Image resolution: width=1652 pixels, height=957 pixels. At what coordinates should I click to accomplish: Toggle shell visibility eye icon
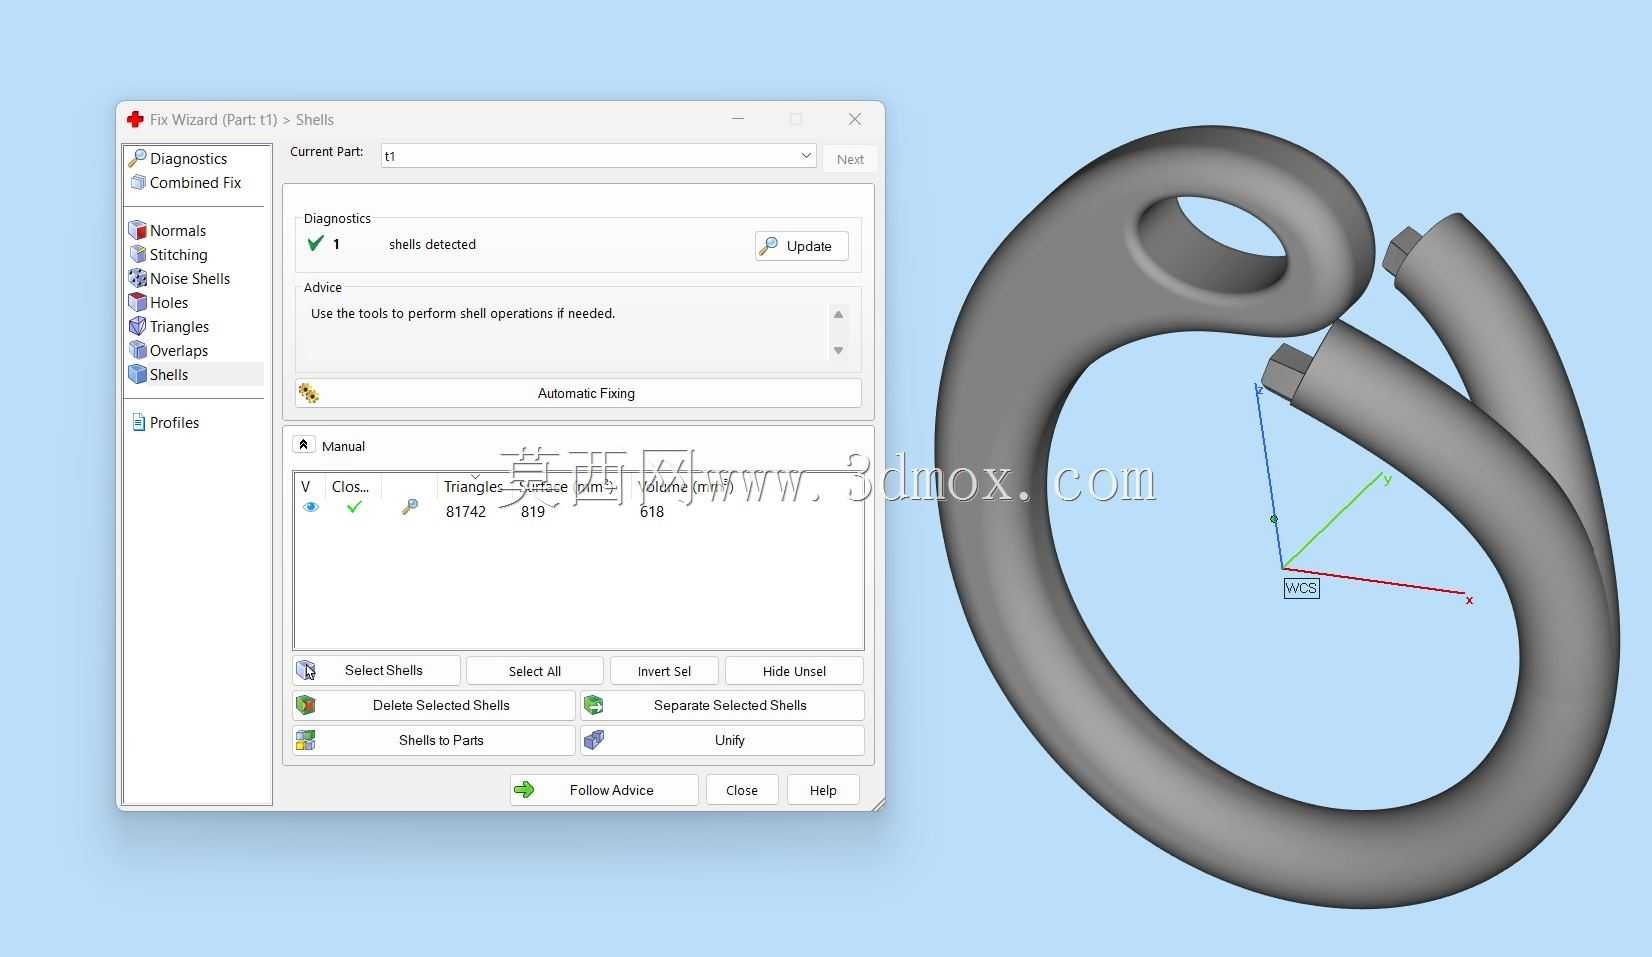(x=310, y=508)
